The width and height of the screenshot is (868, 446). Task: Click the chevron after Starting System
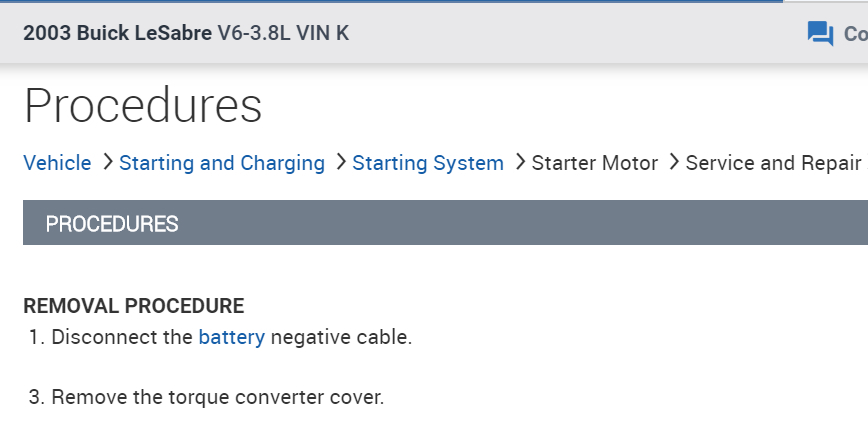pyautogui.click(x=519, y=162)
